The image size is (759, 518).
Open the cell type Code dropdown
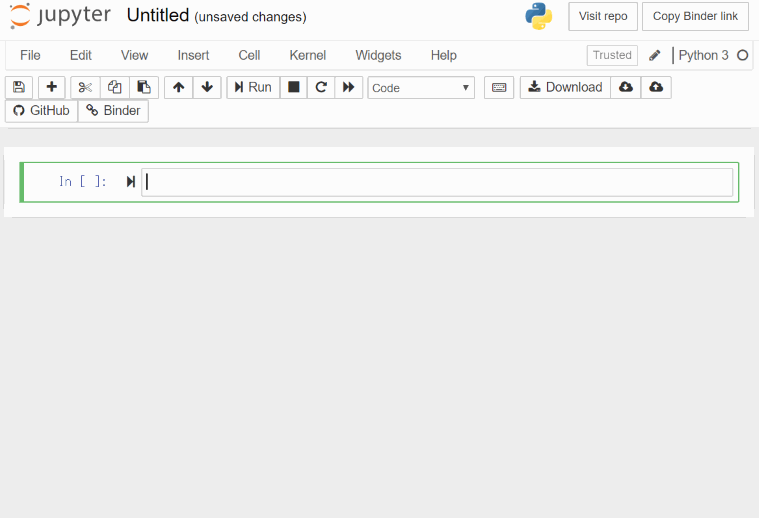coord(421,87)
